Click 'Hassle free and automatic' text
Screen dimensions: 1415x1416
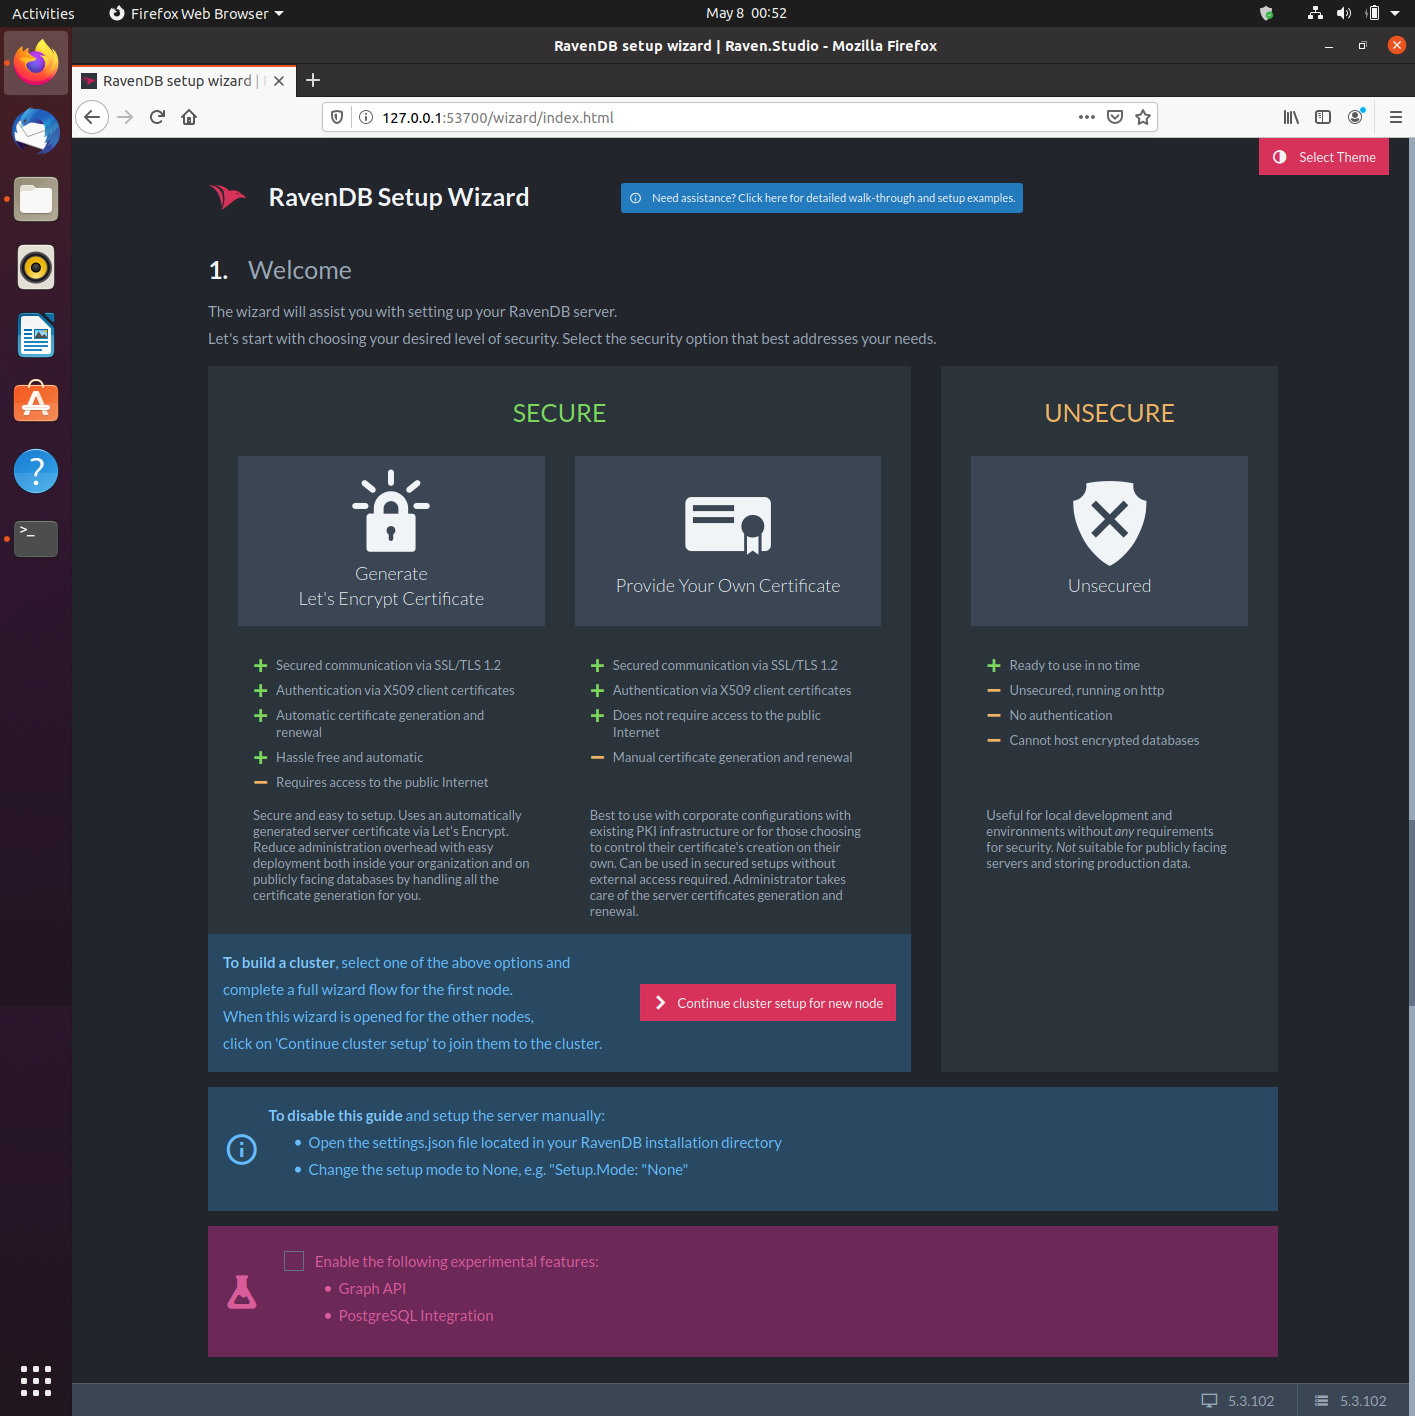(x=349, y=757)
